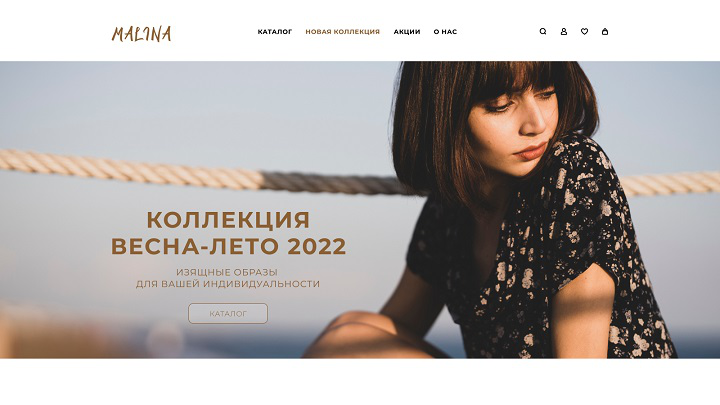Click the ВЕСНА-ЛЕТО 2022 heading line
720x405 pixels.
[228, 246]
